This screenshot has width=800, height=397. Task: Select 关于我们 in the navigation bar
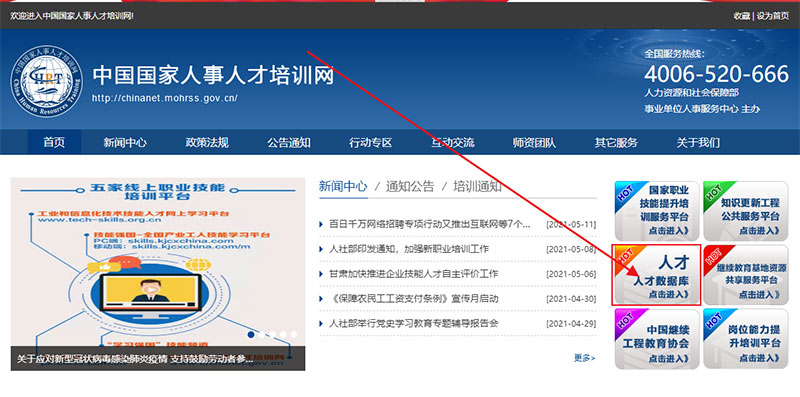(x=698, y=142)
